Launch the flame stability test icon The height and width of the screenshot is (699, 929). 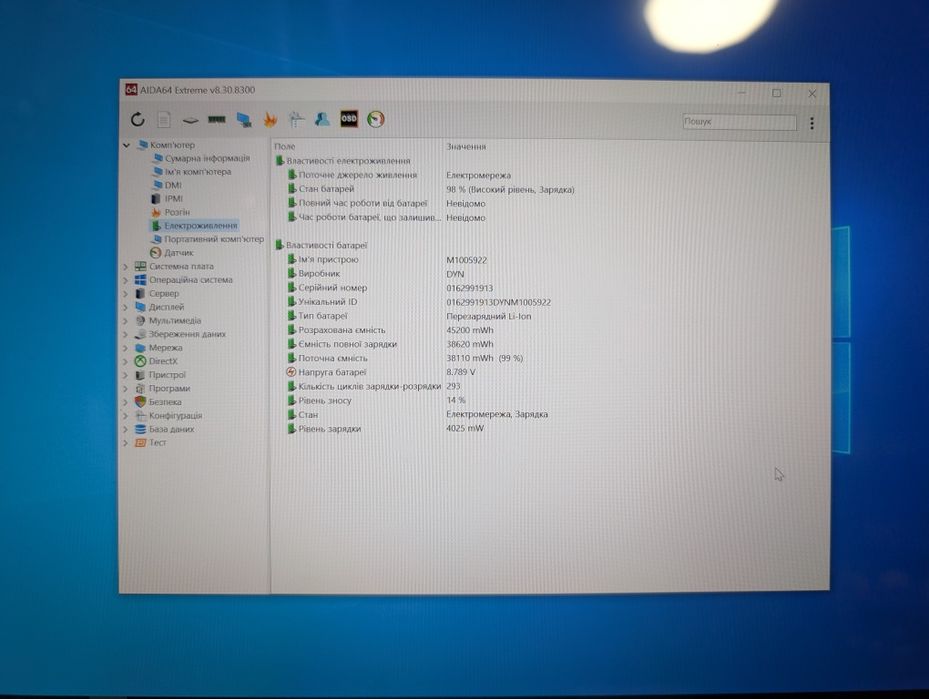click(x=270, y=120)
